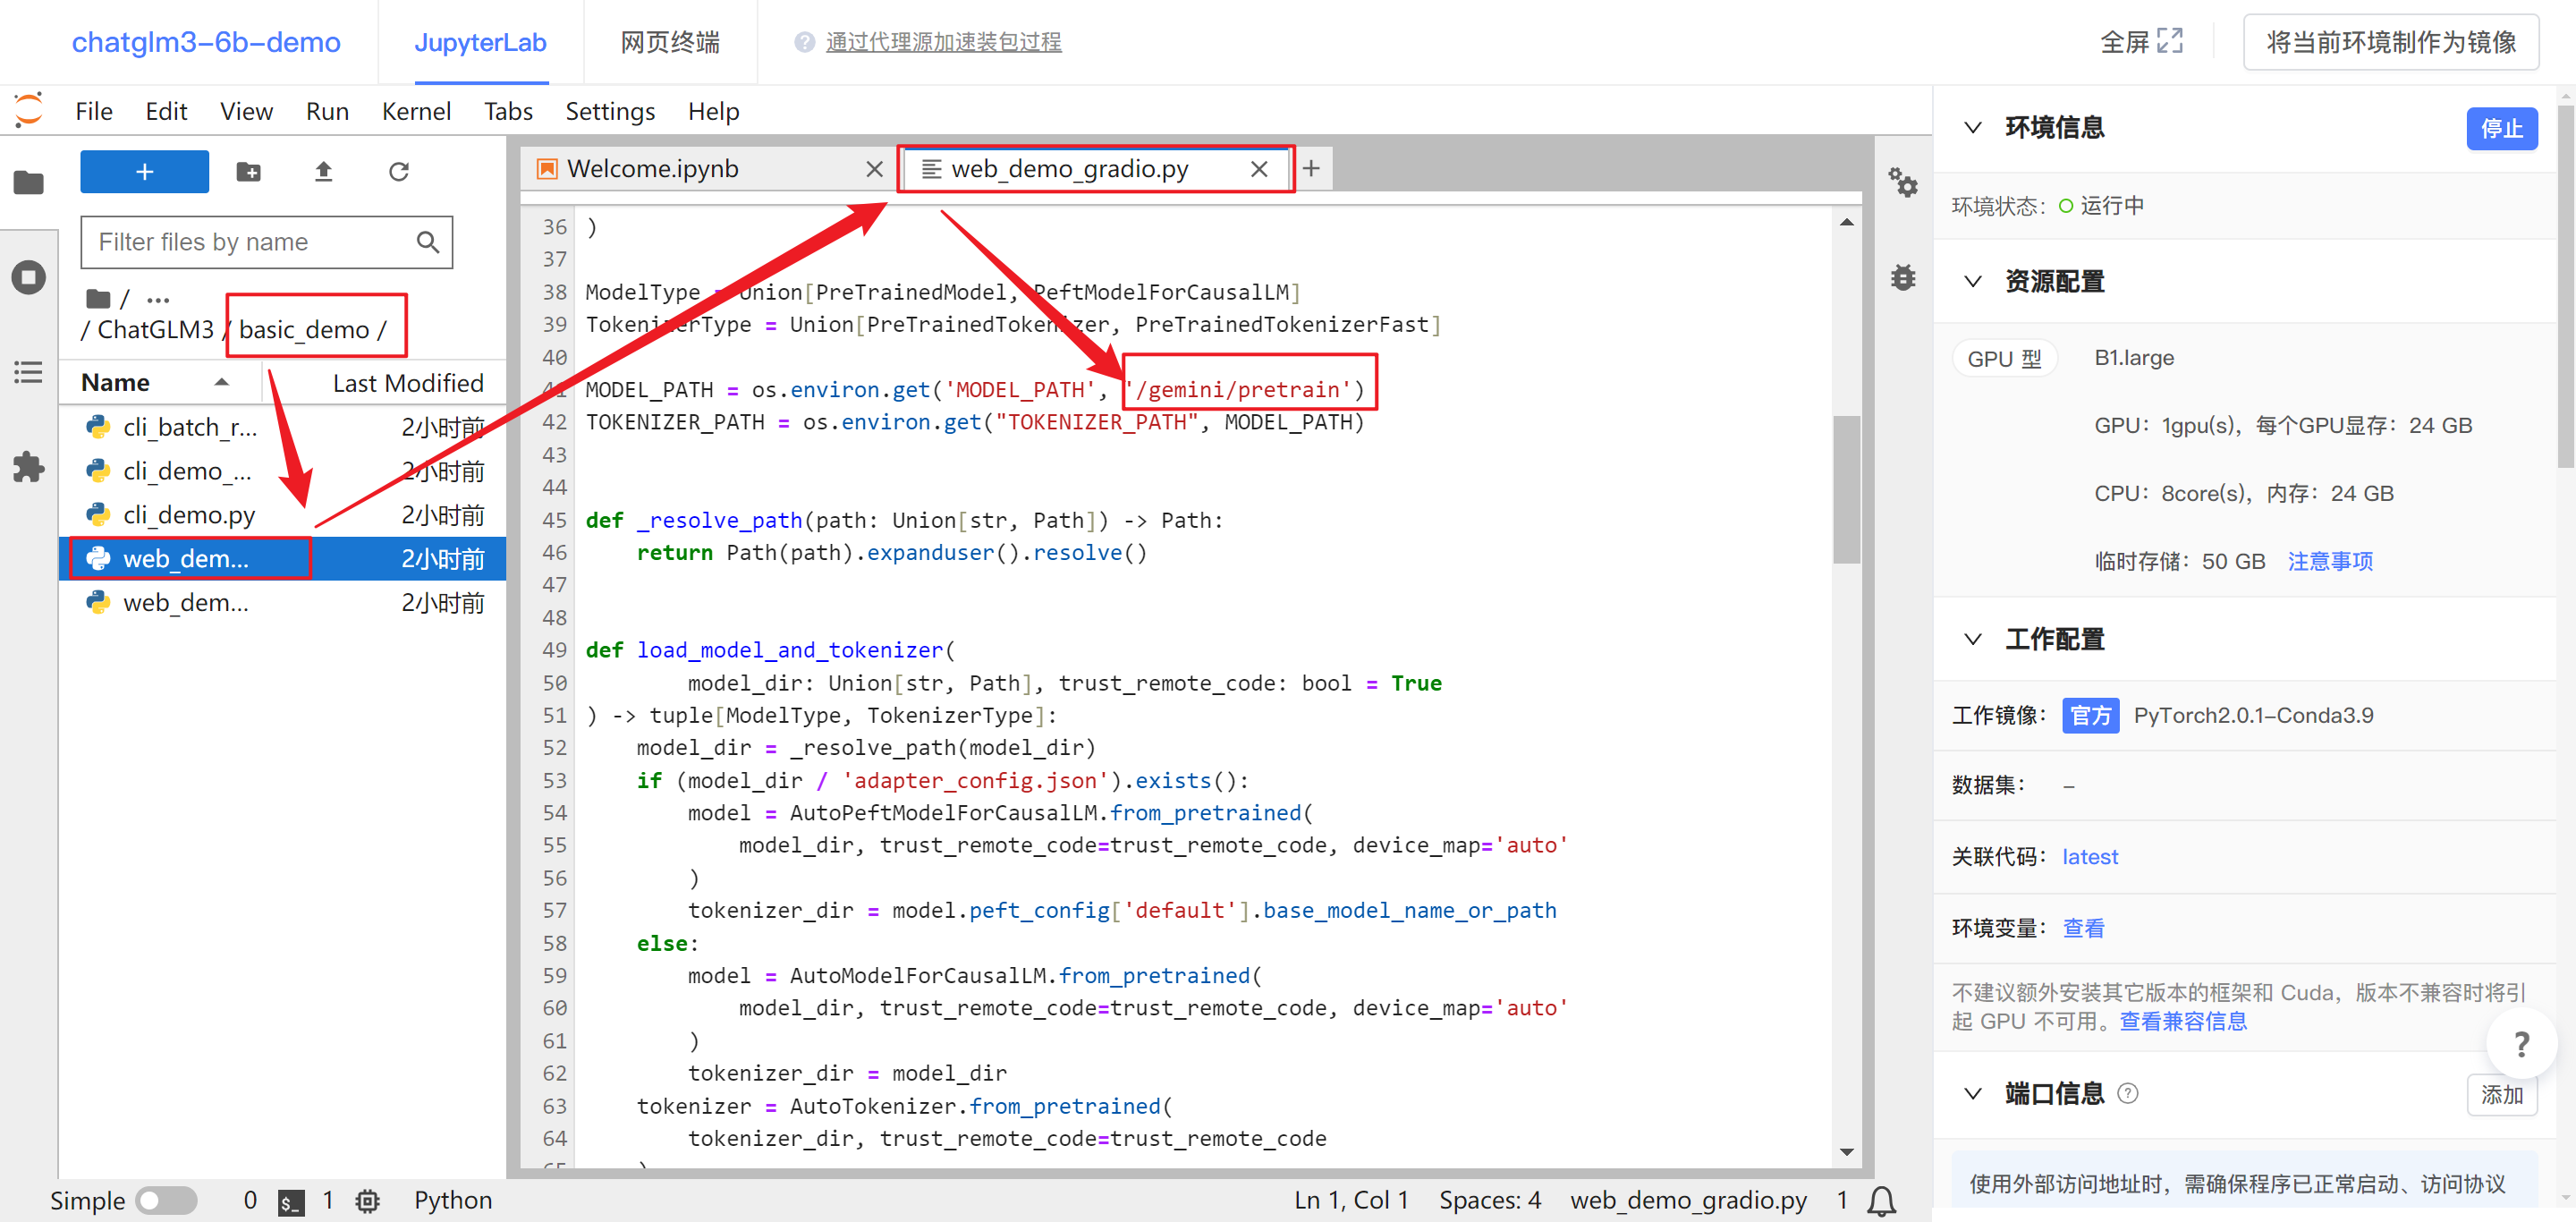Click the upload files icon
This screenshot has height=1222, width=2576.
click(323, 172)
